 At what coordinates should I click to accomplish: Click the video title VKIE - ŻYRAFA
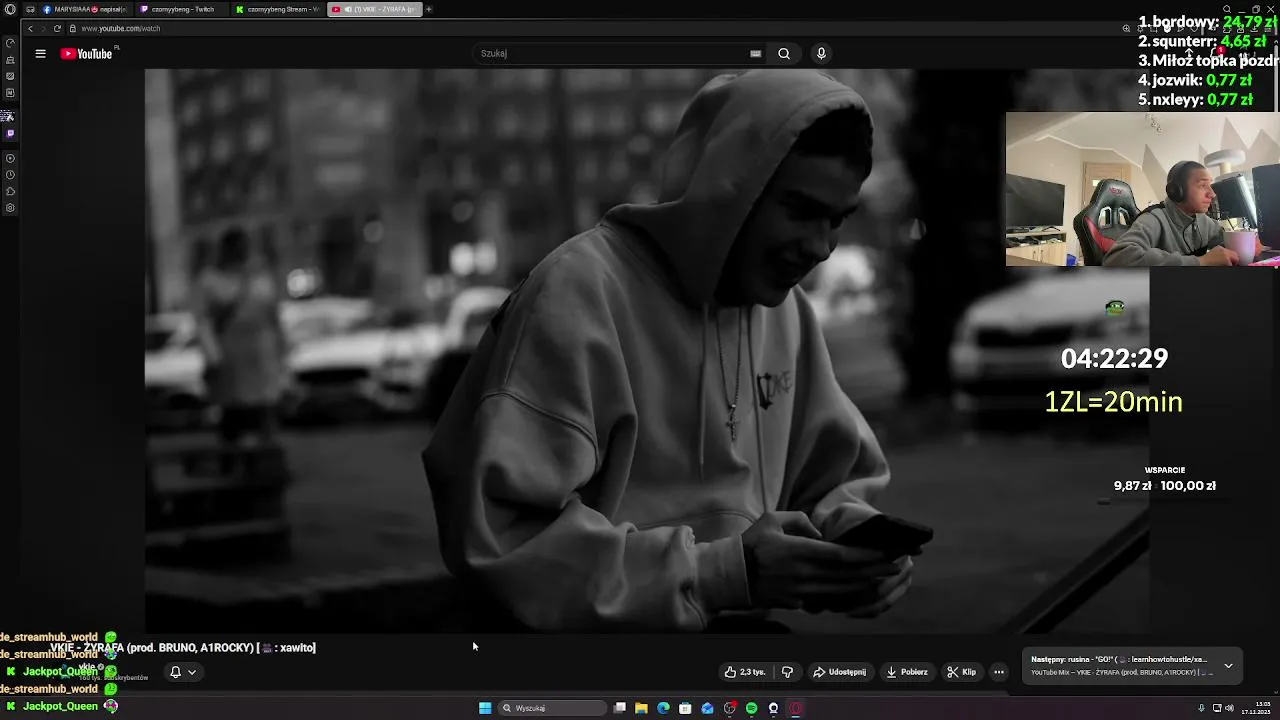(x=183, y=648)
